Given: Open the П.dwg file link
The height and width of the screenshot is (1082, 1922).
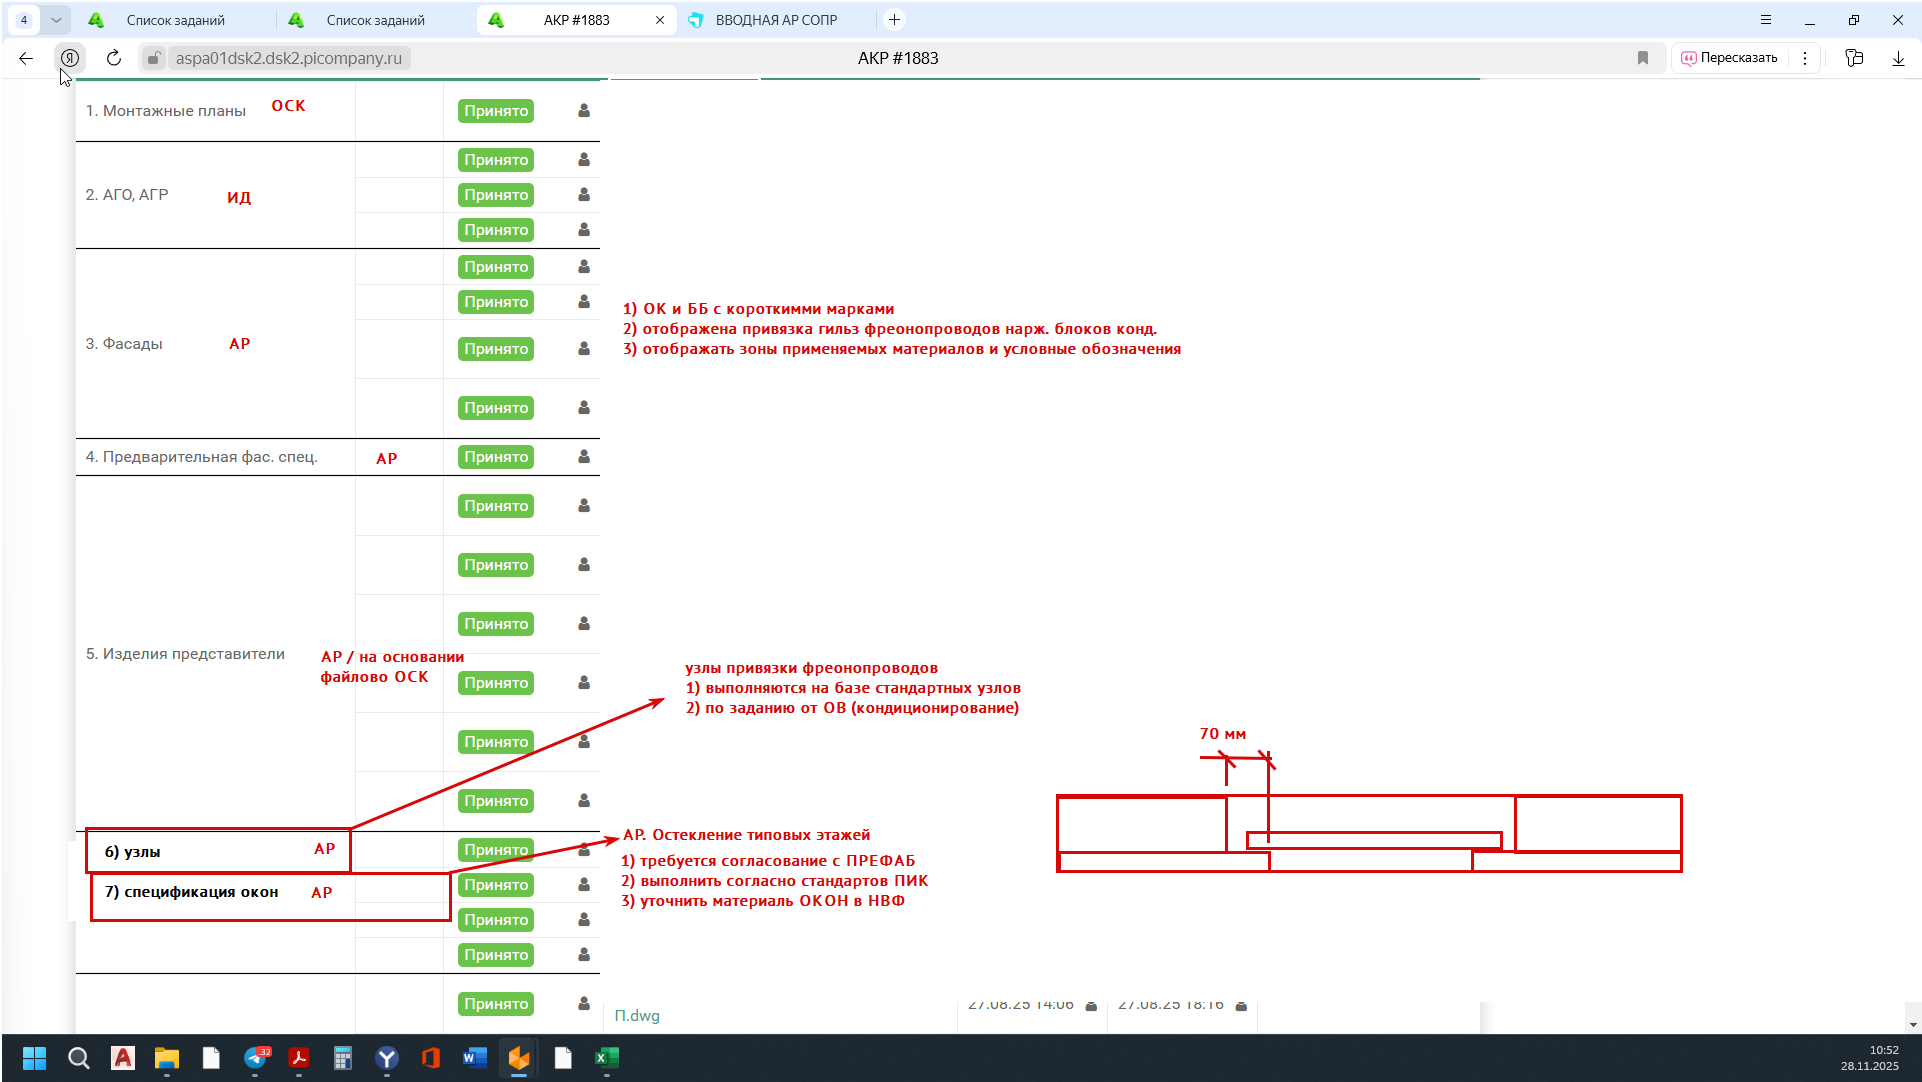Looking at the screenshot, I should (x=637, y=1015).
